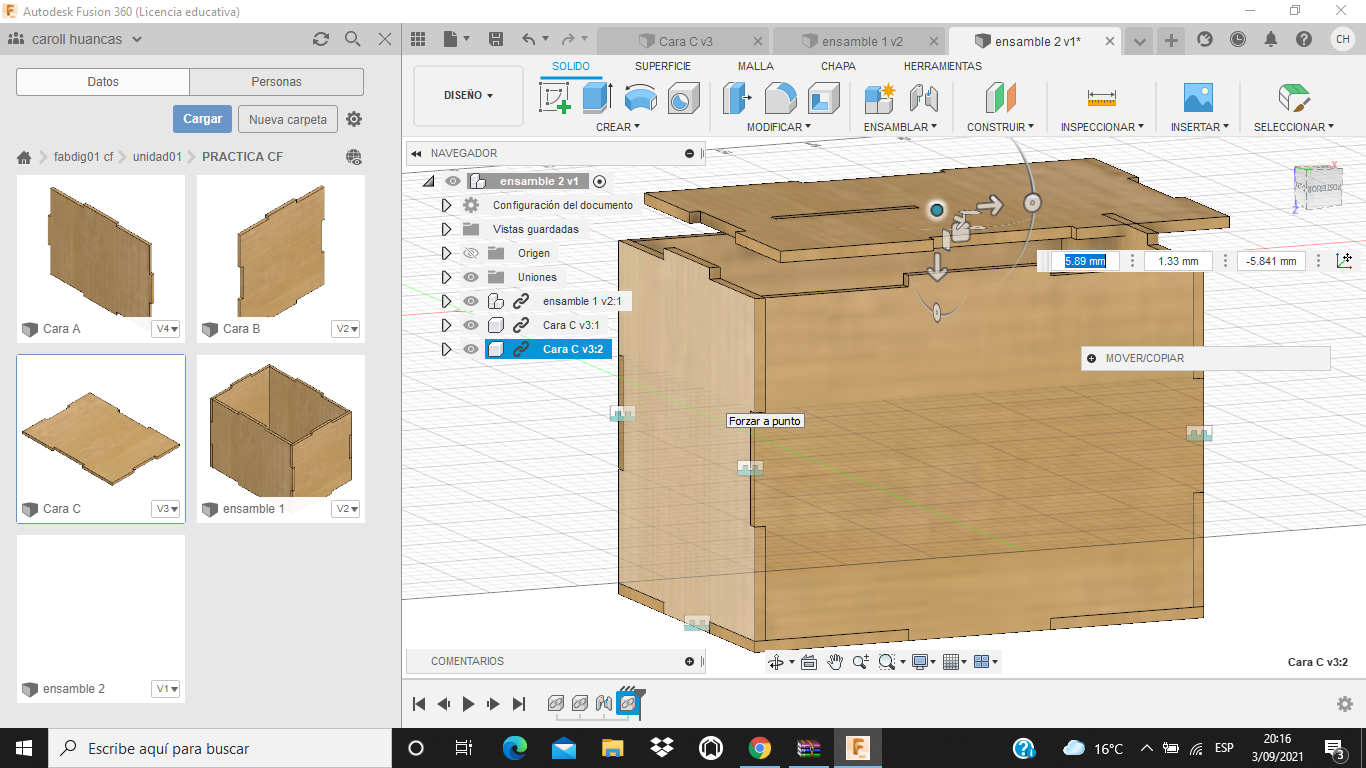The image size is (1366, 768).
Task: Refresh the data panel
Action: pyautogui.click(x=320, y=39)
